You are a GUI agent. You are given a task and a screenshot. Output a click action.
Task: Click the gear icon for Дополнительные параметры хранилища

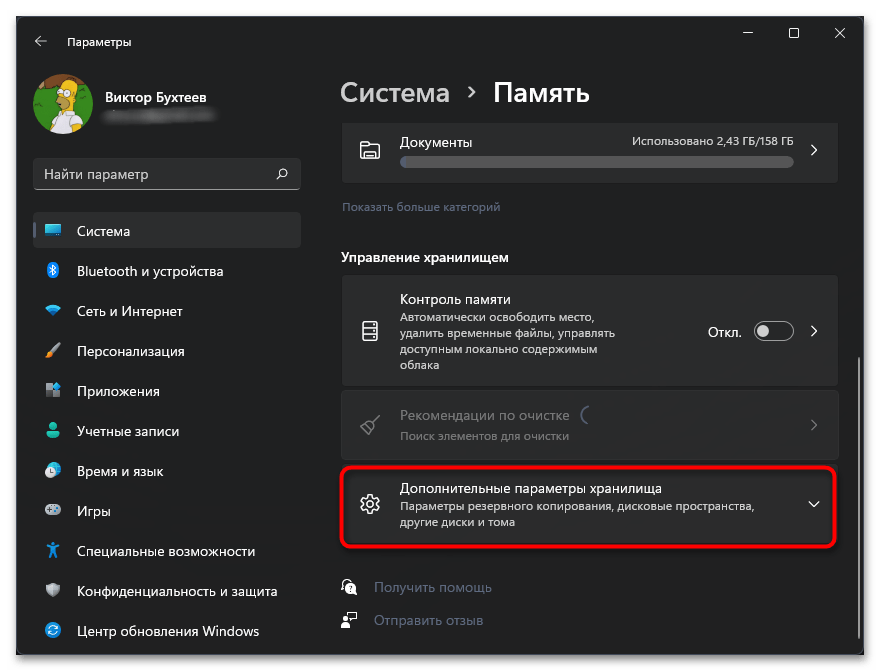point(370,504)
